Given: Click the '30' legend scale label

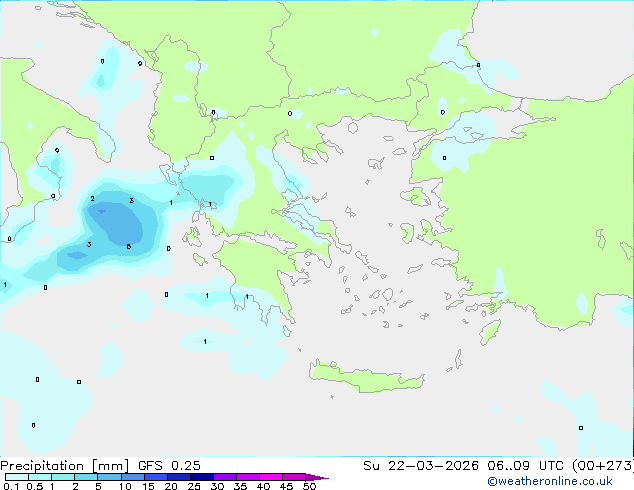Looking at the screenshot, I should point(217,486).
